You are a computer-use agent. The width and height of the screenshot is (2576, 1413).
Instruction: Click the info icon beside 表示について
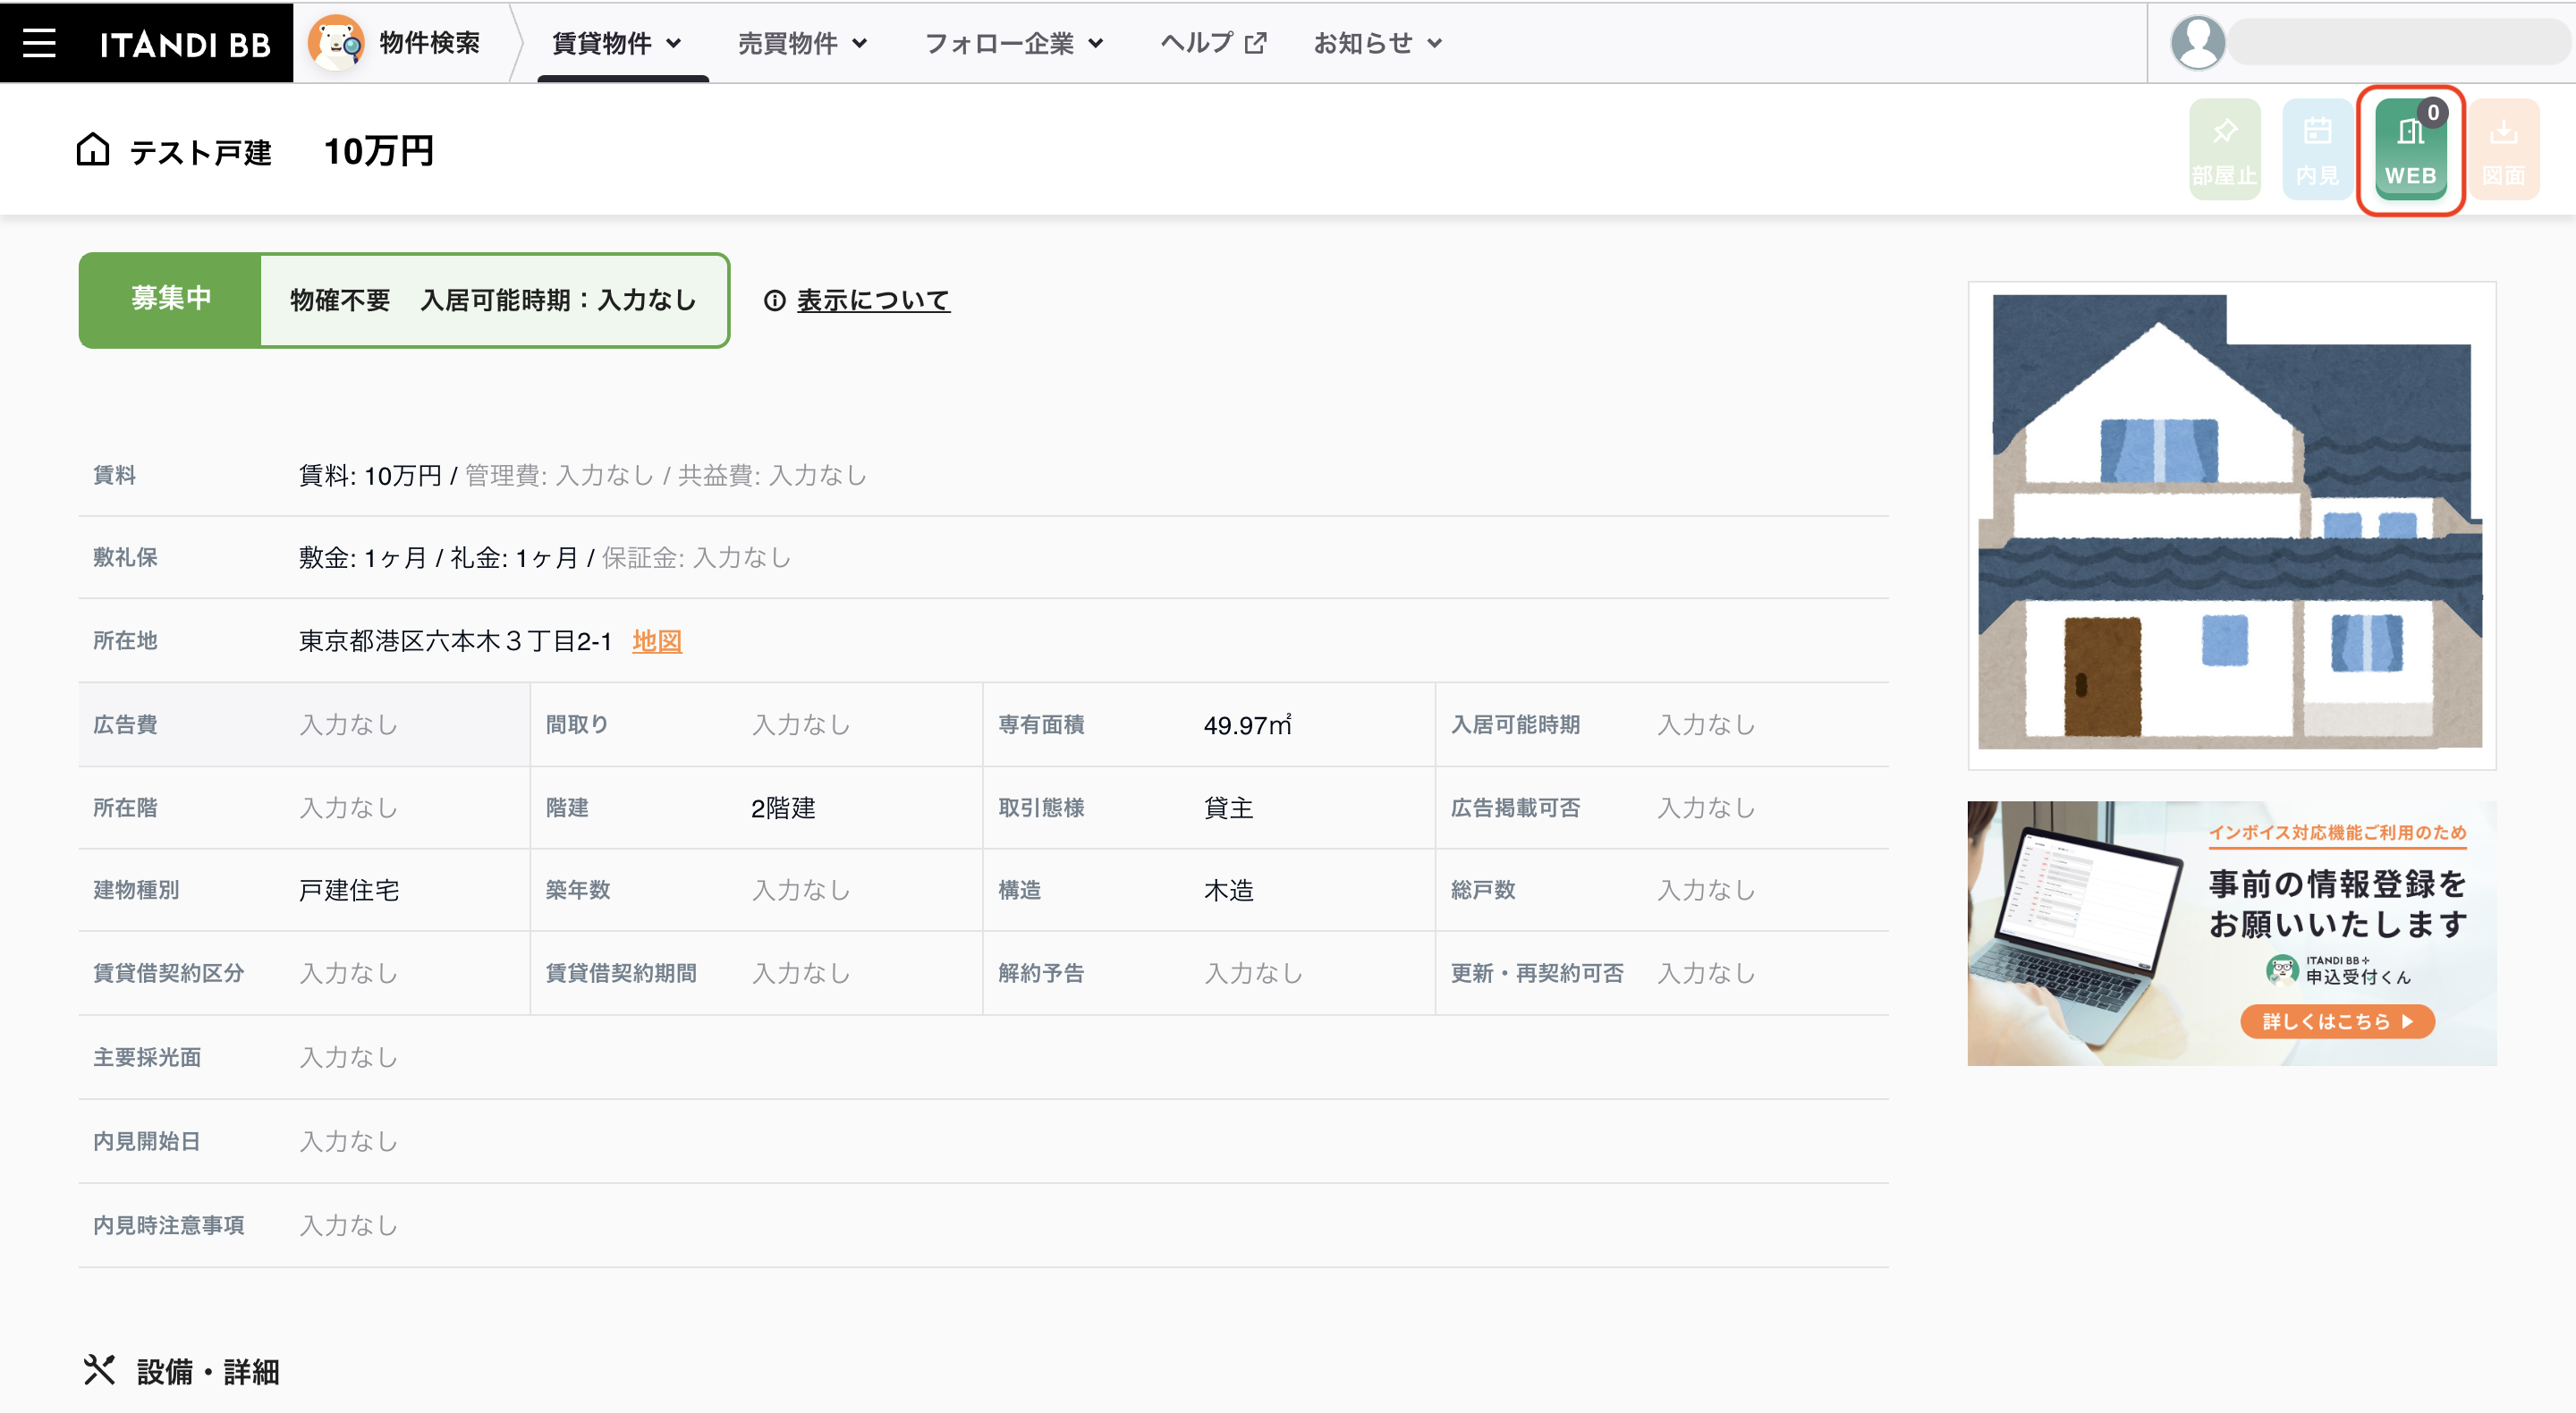click(774, 300)
